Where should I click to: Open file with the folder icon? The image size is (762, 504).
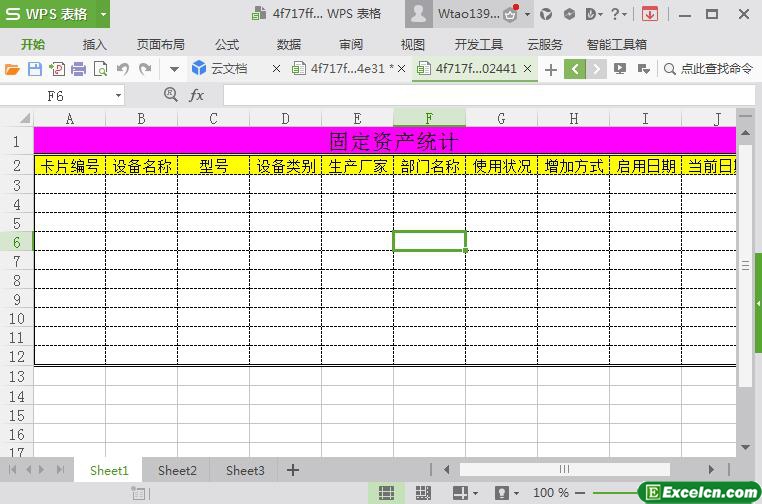coord(12,69)
